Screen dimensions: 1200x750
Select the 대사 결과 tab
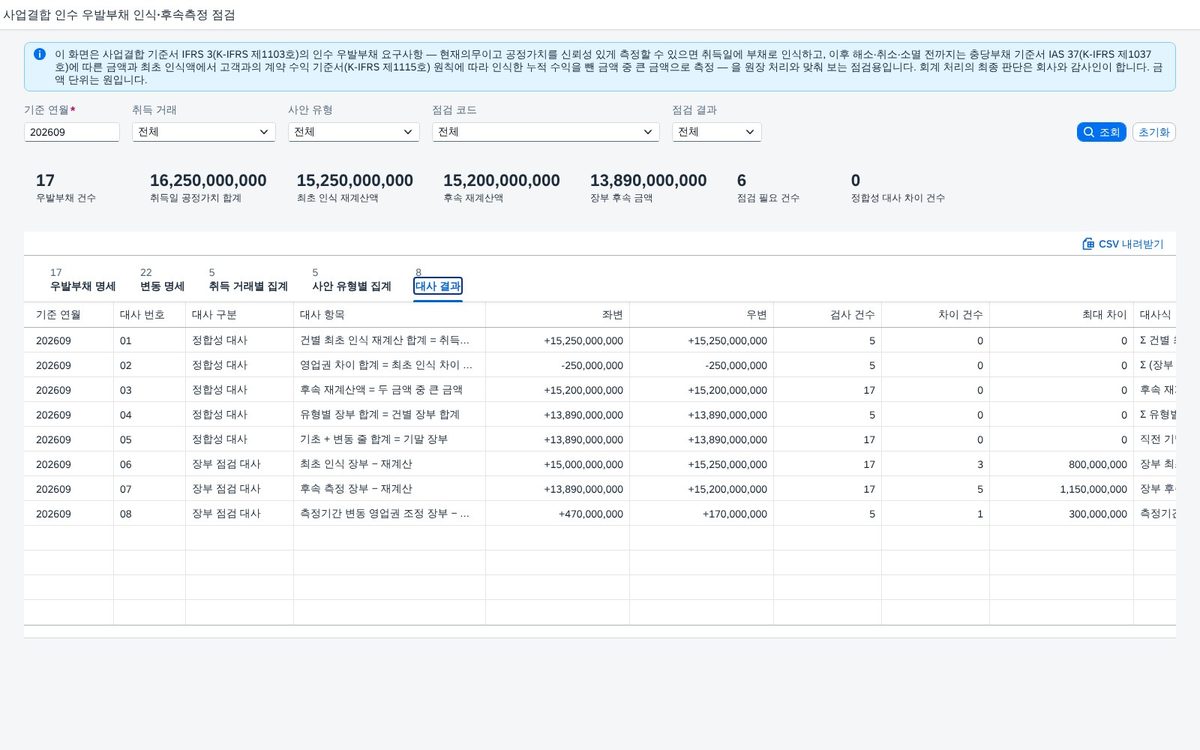[438, 286]
